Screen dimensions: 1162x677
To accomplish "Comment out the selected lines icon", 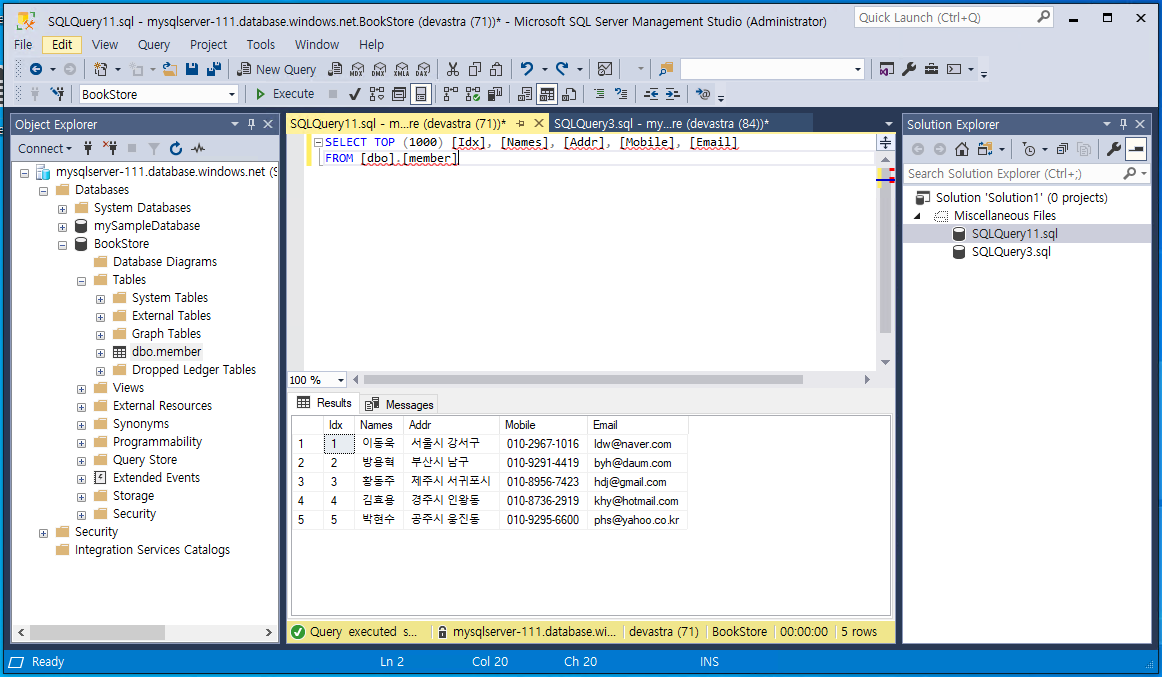I will click(599, 94).
